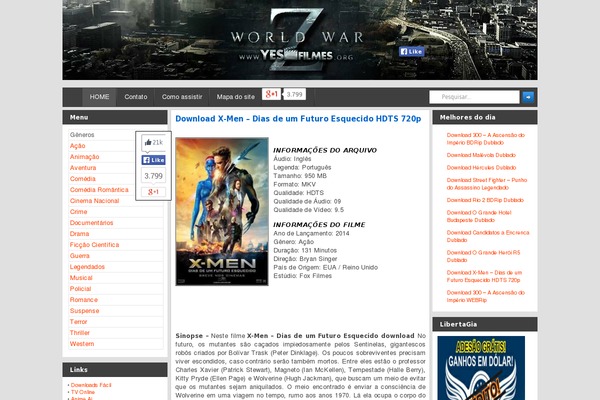
Task: Click the LibertaGia widget header
Action: pos(485,324)
